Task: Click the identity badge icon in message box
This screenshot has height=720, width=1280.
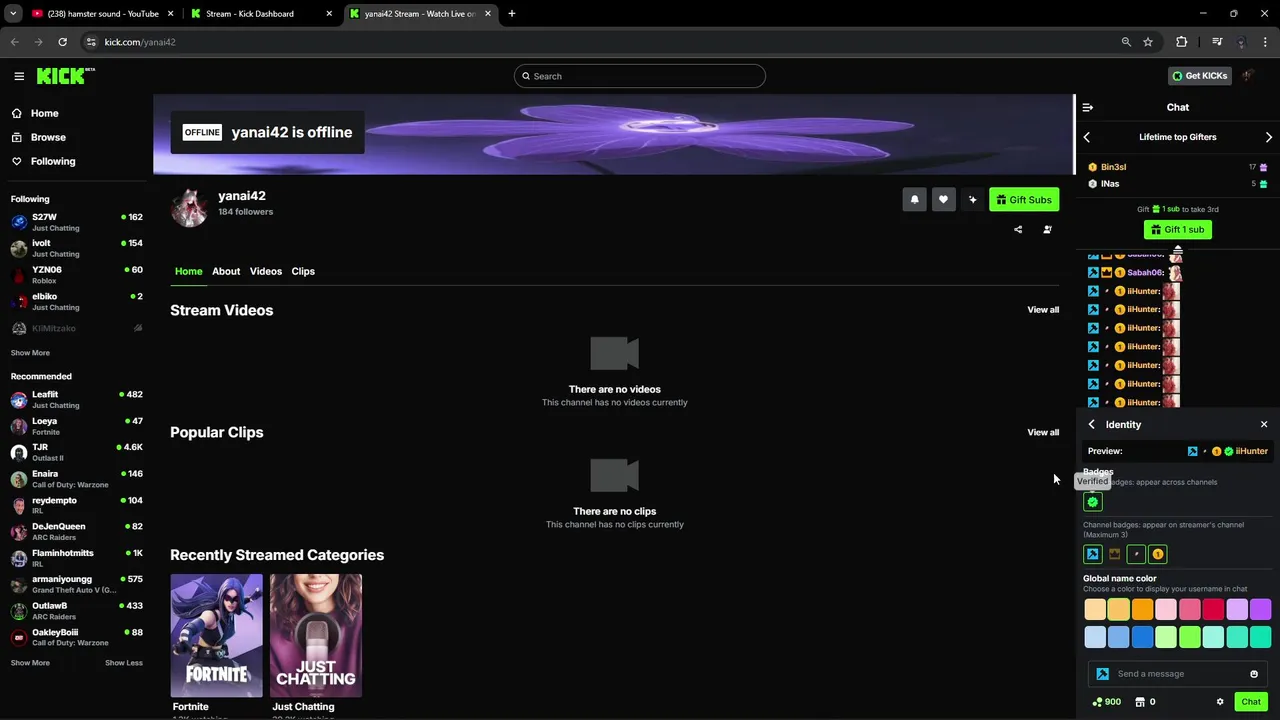Action: coord(1103,674)
